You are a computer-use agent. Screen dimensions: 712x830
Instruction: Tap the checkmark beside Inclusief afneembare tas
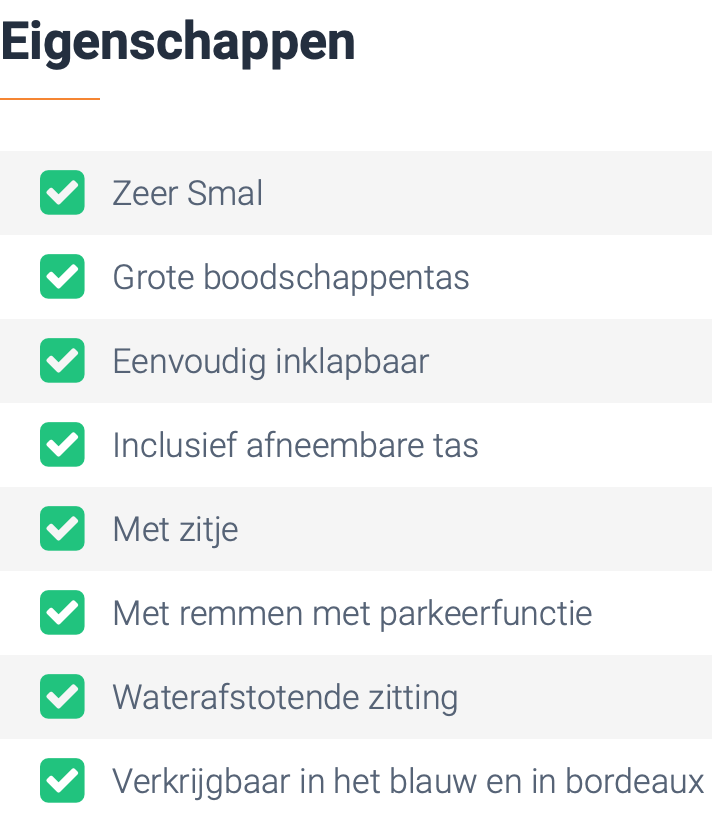pos(62,445)
